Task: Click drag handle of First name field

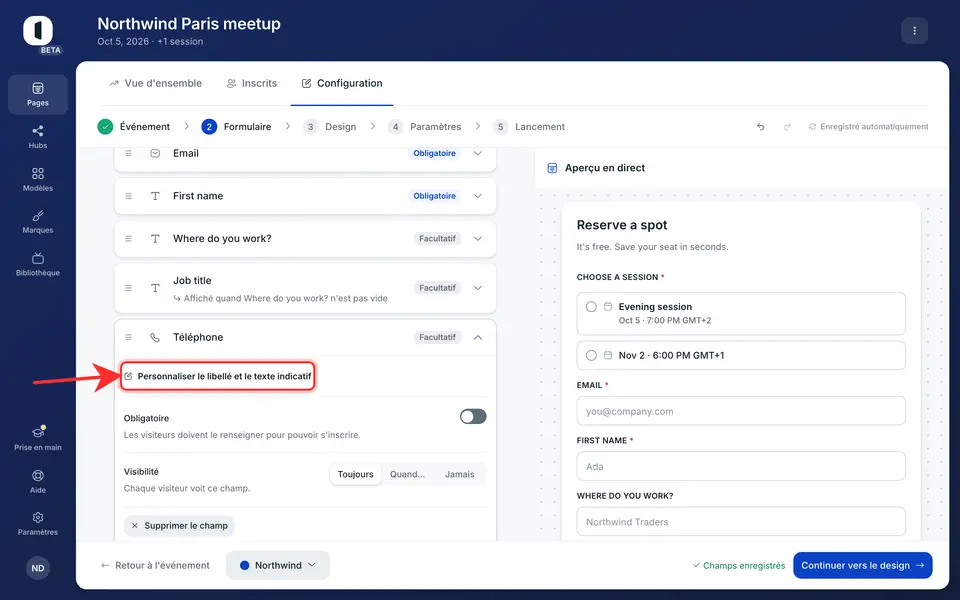Action: 129,196
